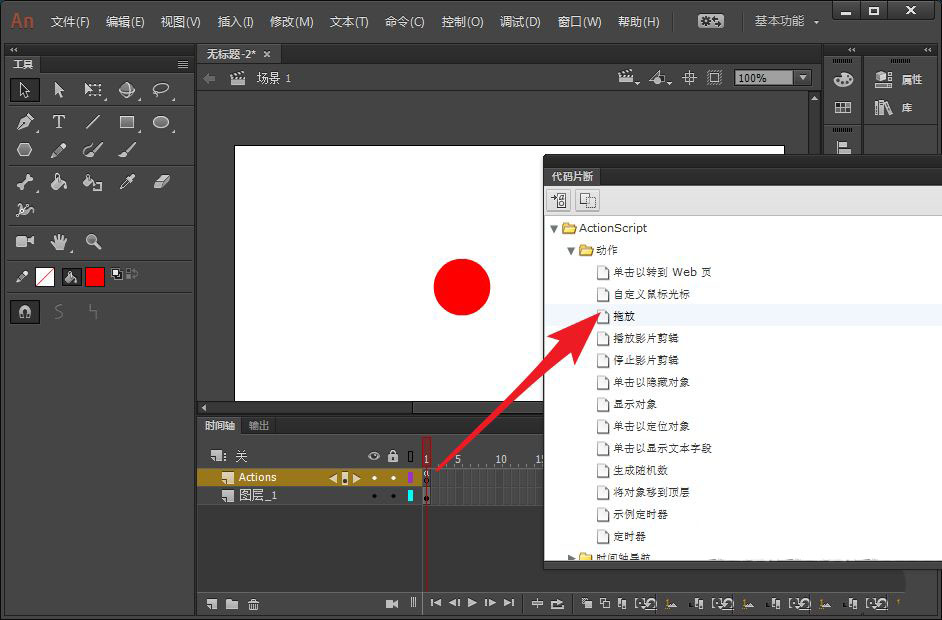Select the 3D Rotation tool
Image resolution: width=942 pixels, height=620 pixels.
[x=127, y=90]
